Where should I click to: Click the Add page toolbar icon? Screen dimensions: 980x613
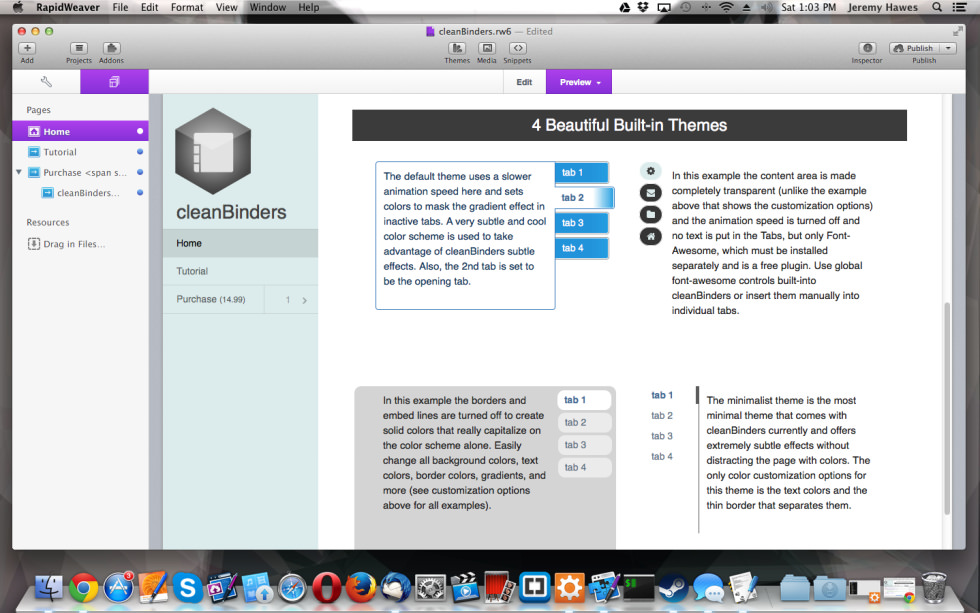pos(27,48)
